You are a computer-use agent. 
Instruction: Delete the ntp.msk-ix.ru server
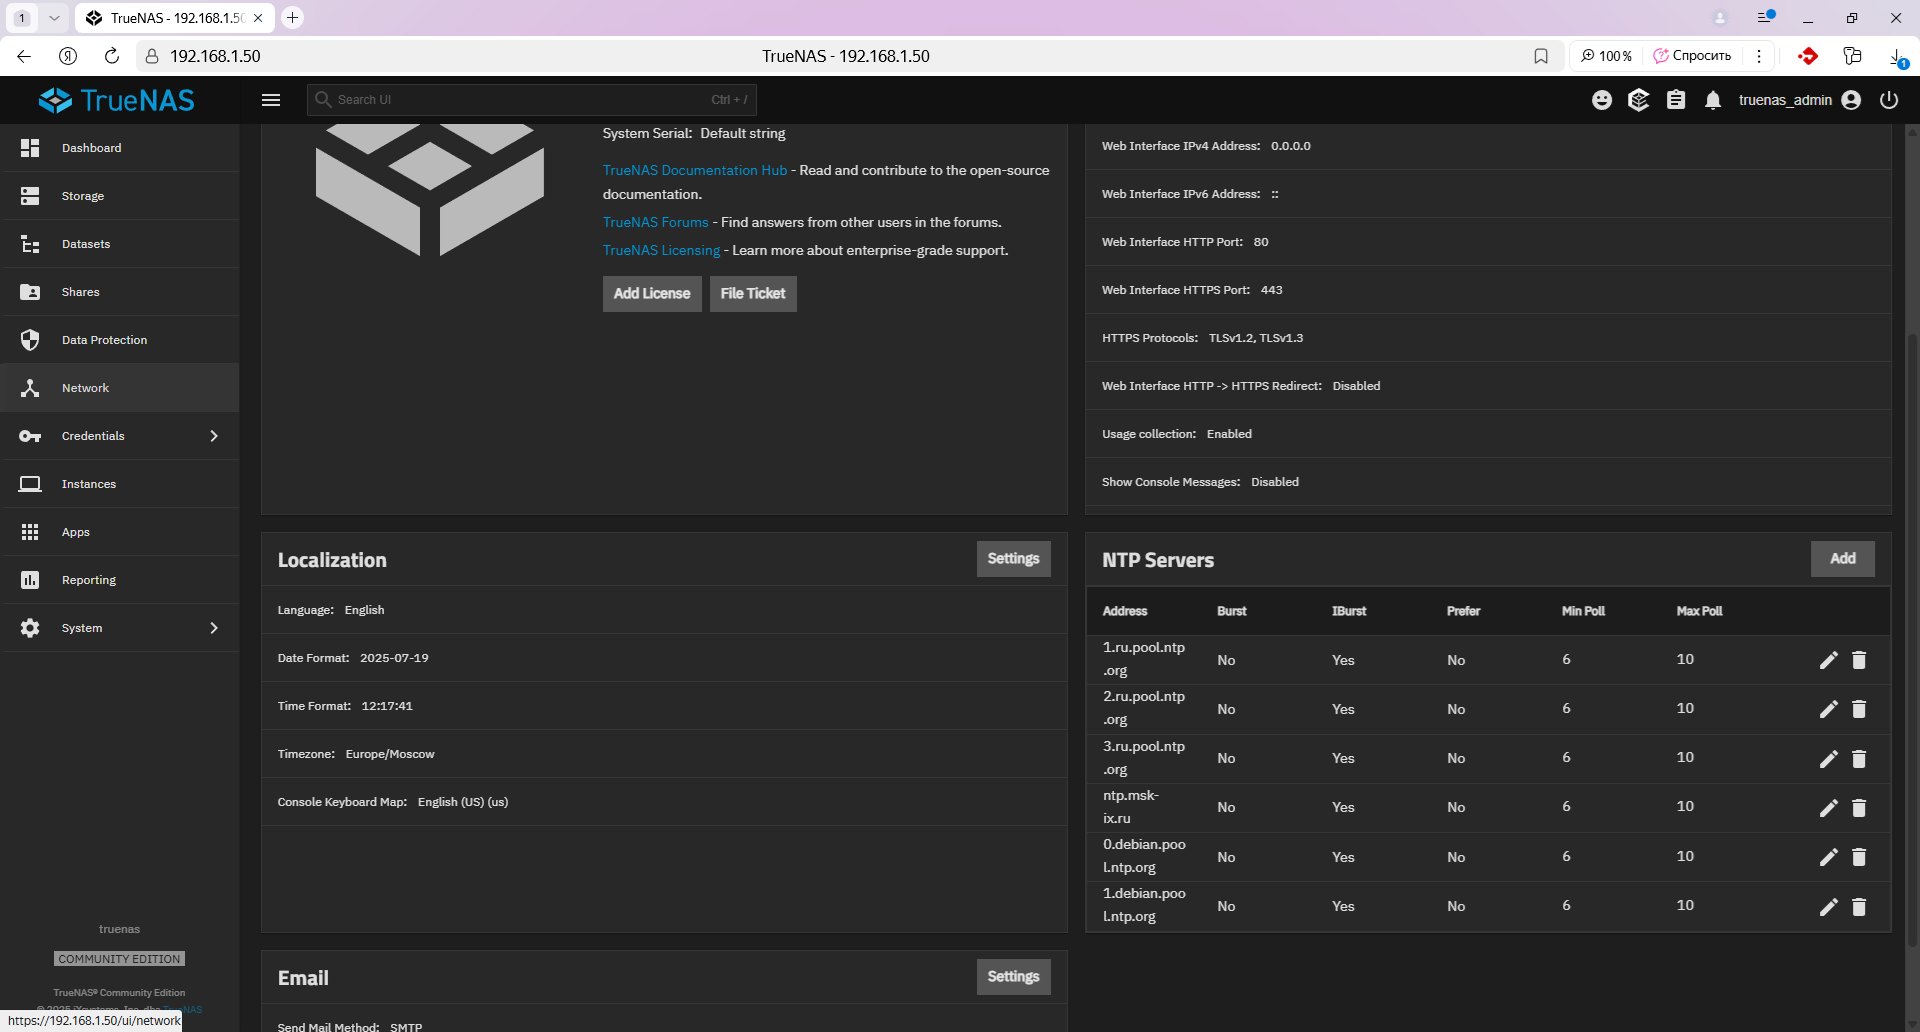click(x=1859, y=808)
